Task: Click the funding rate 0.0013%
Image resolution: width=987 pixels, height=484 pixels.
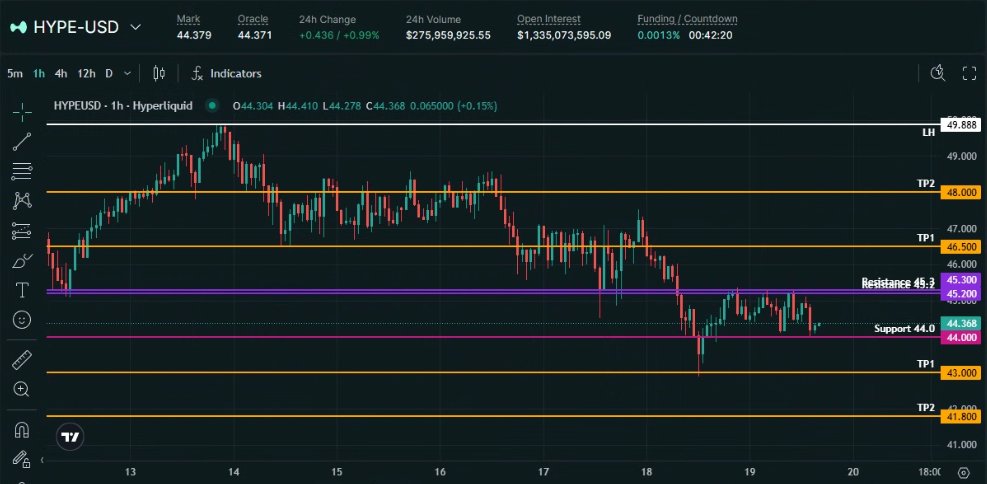Action: coord(658,35)
